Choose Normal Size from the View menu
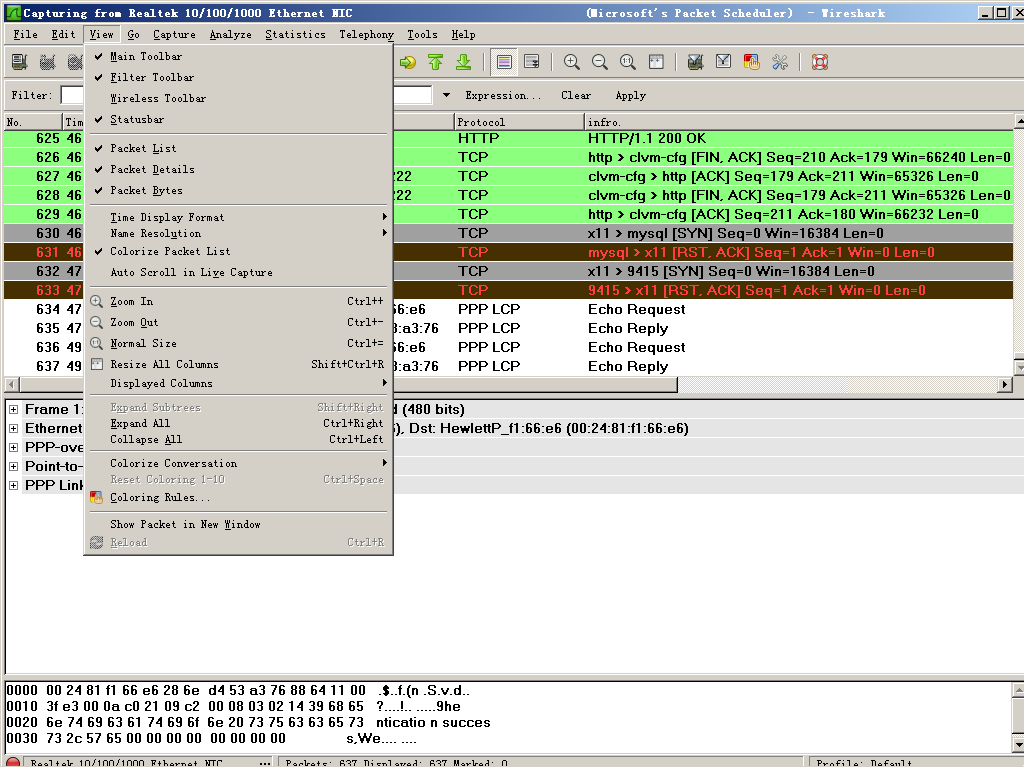This screenshot has height=768, width=1024. click(x=238, y=343)
